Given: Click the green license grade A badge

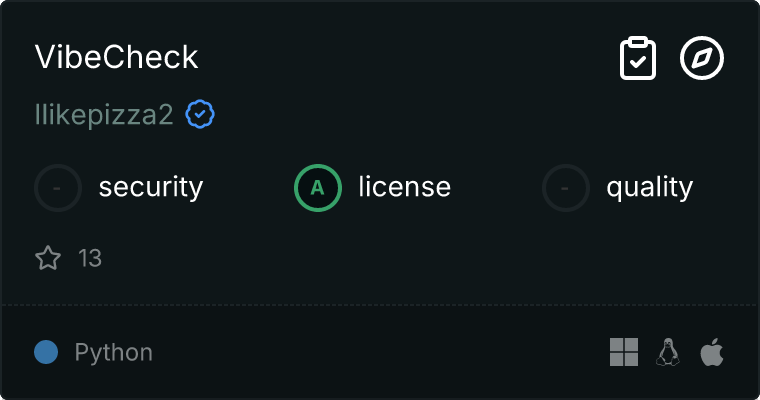Looking at the screenshot, I should click(318, 188).
